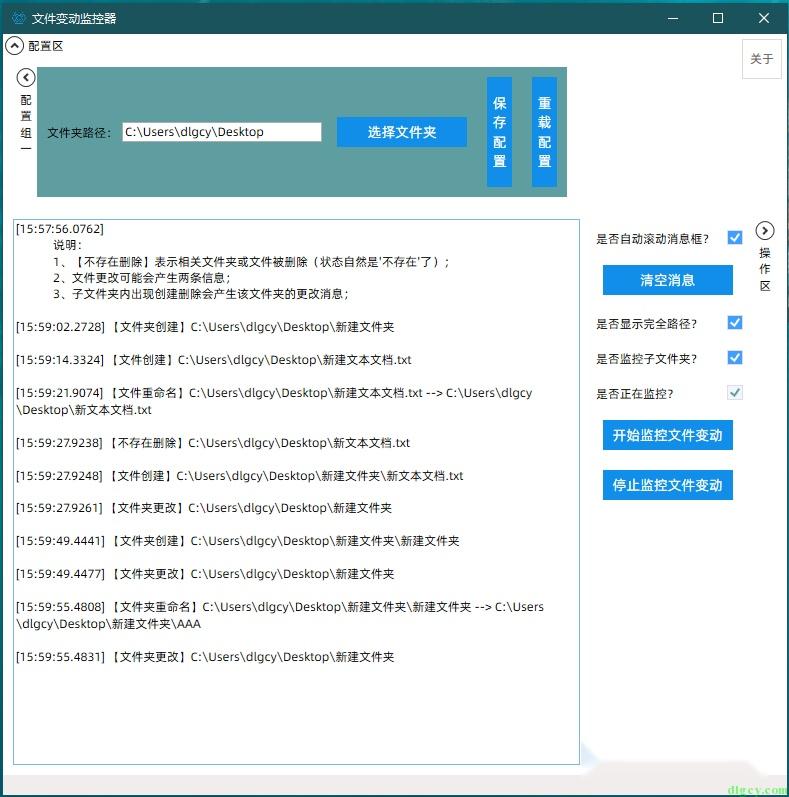789x797 pixels.
Task: Toggle 是否监控子文件夹 checkbox
Action: click(x=735, y=358)
